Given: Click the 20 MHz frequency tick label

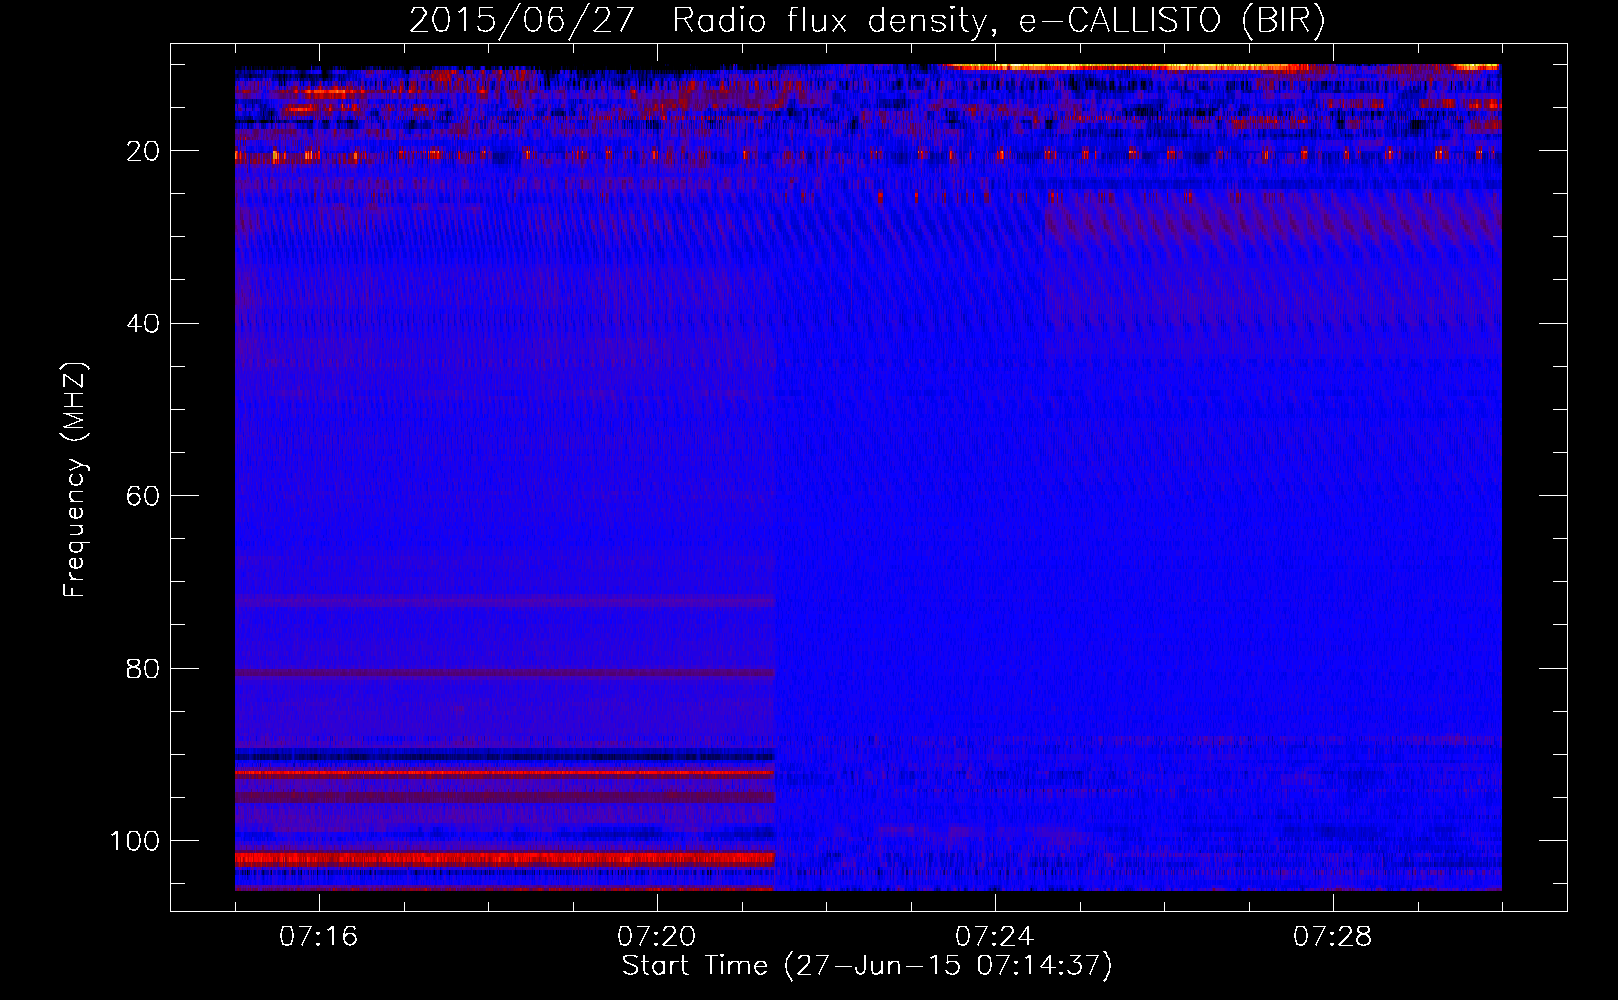Looking at the screenshot, I should (x=144, y=152).
